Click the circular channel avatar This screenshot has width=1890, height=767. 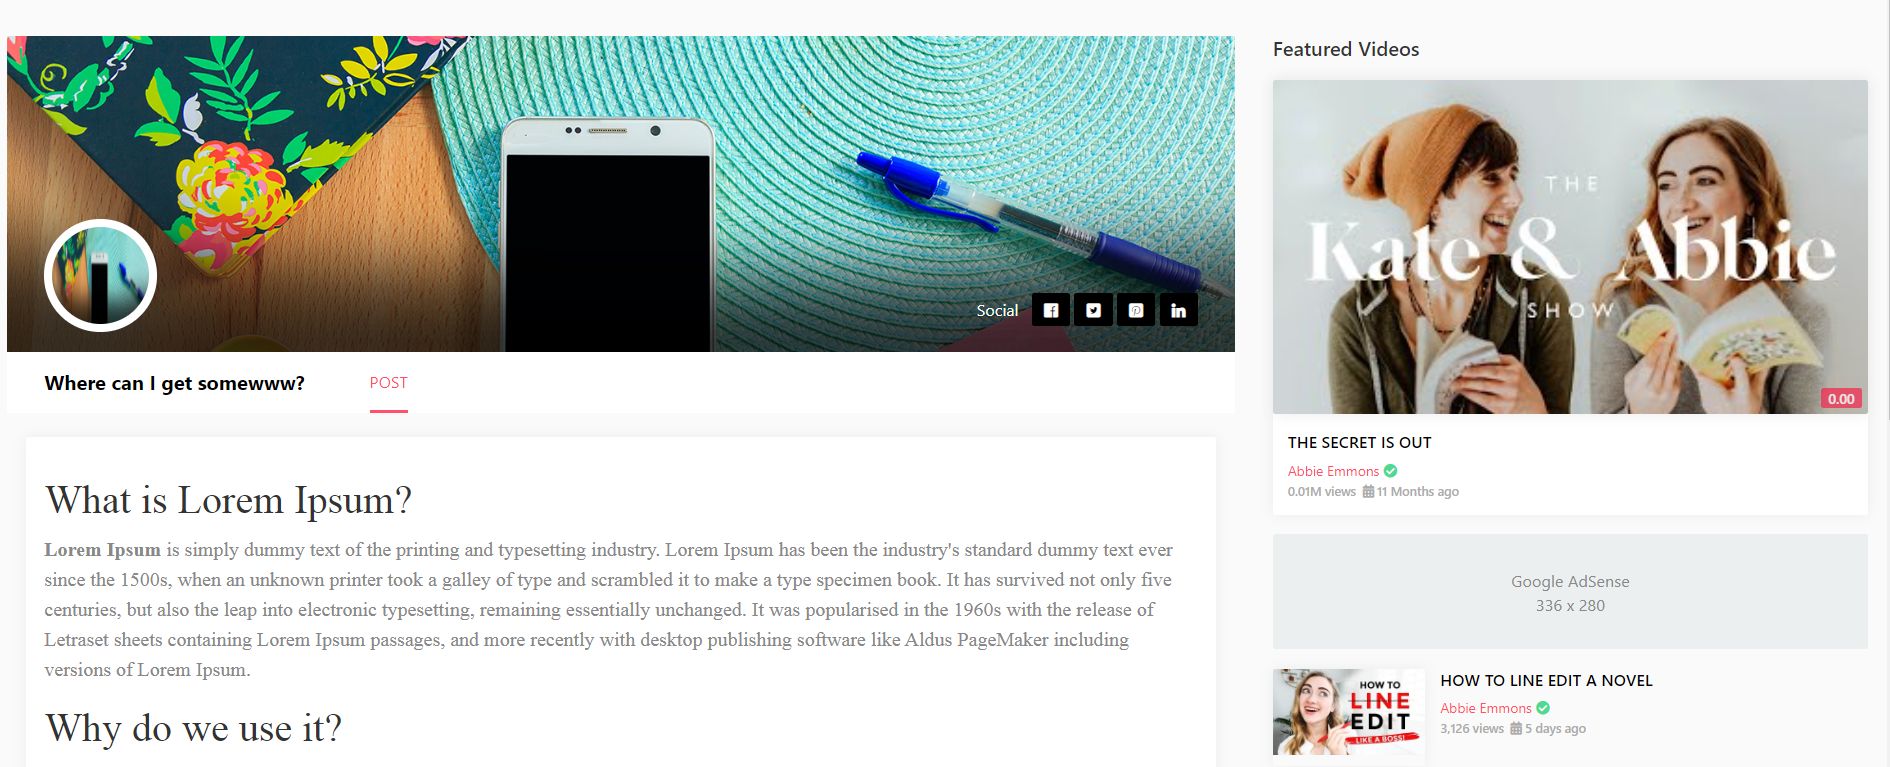100,275
